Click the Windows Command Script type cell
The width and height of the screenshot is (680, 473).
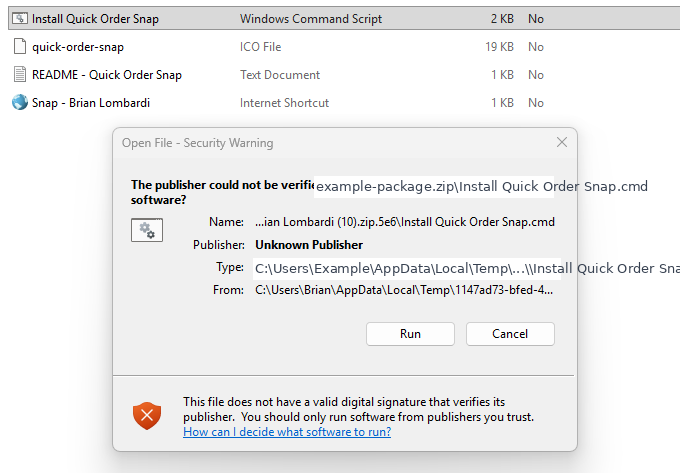point(311,19)
